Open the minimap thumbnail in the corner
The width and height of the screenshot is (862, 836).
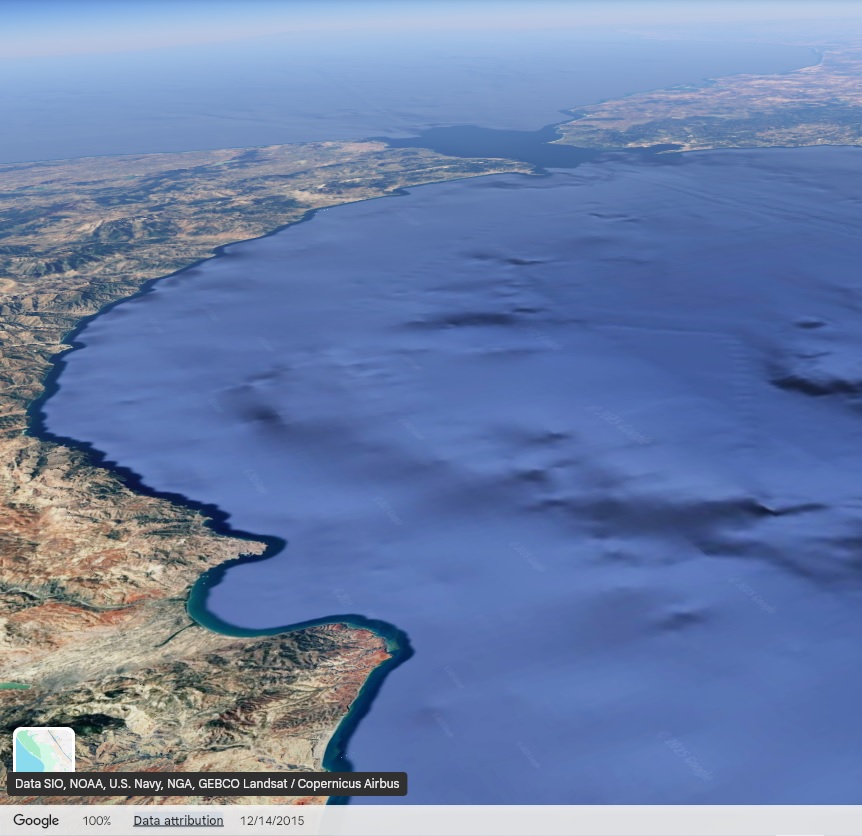click(44, 748)
